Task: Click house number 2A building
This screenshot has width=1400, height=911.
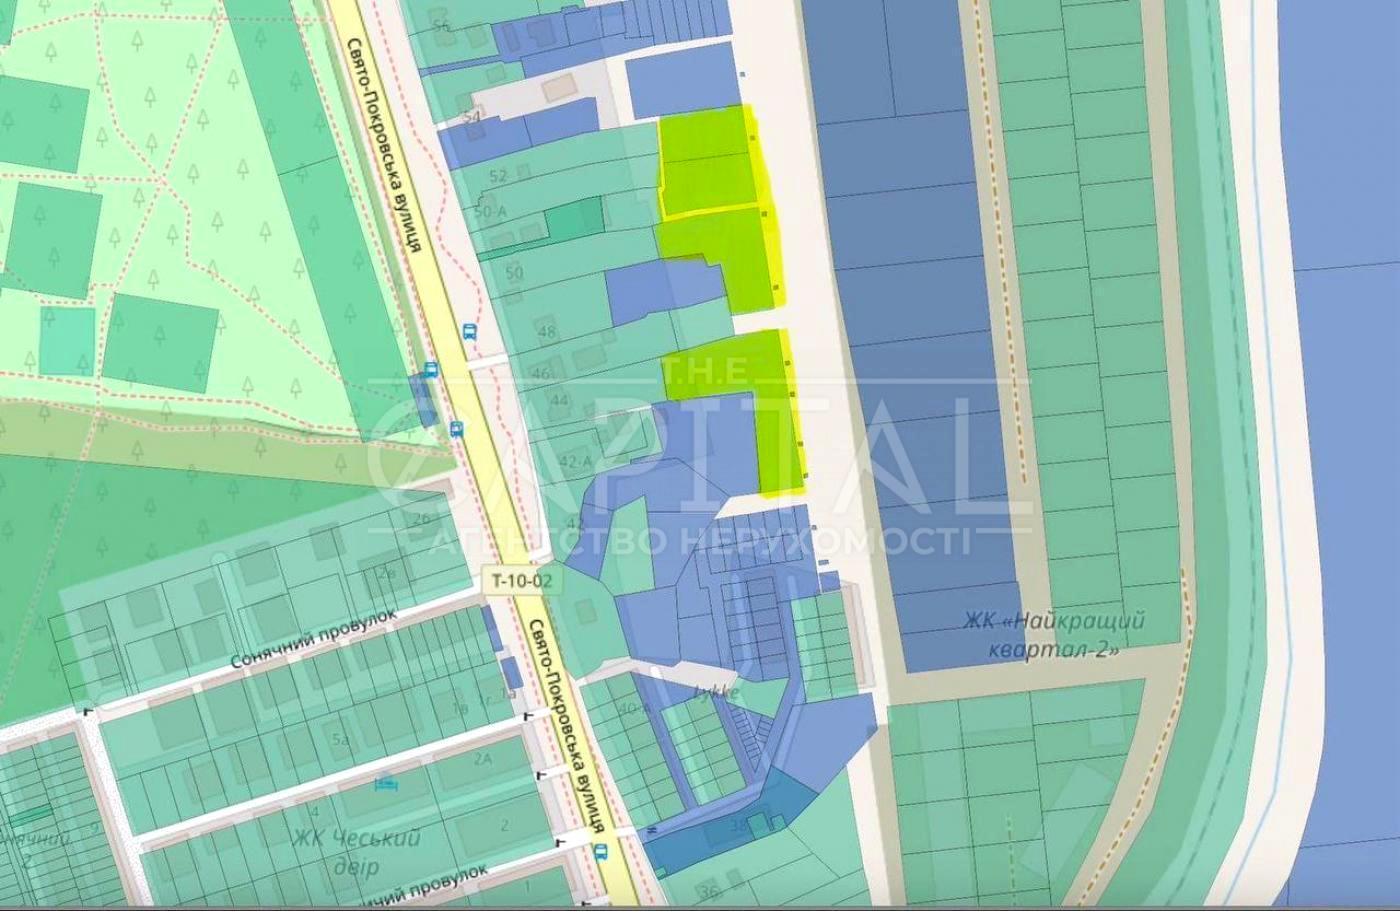Action: [483, 759]
